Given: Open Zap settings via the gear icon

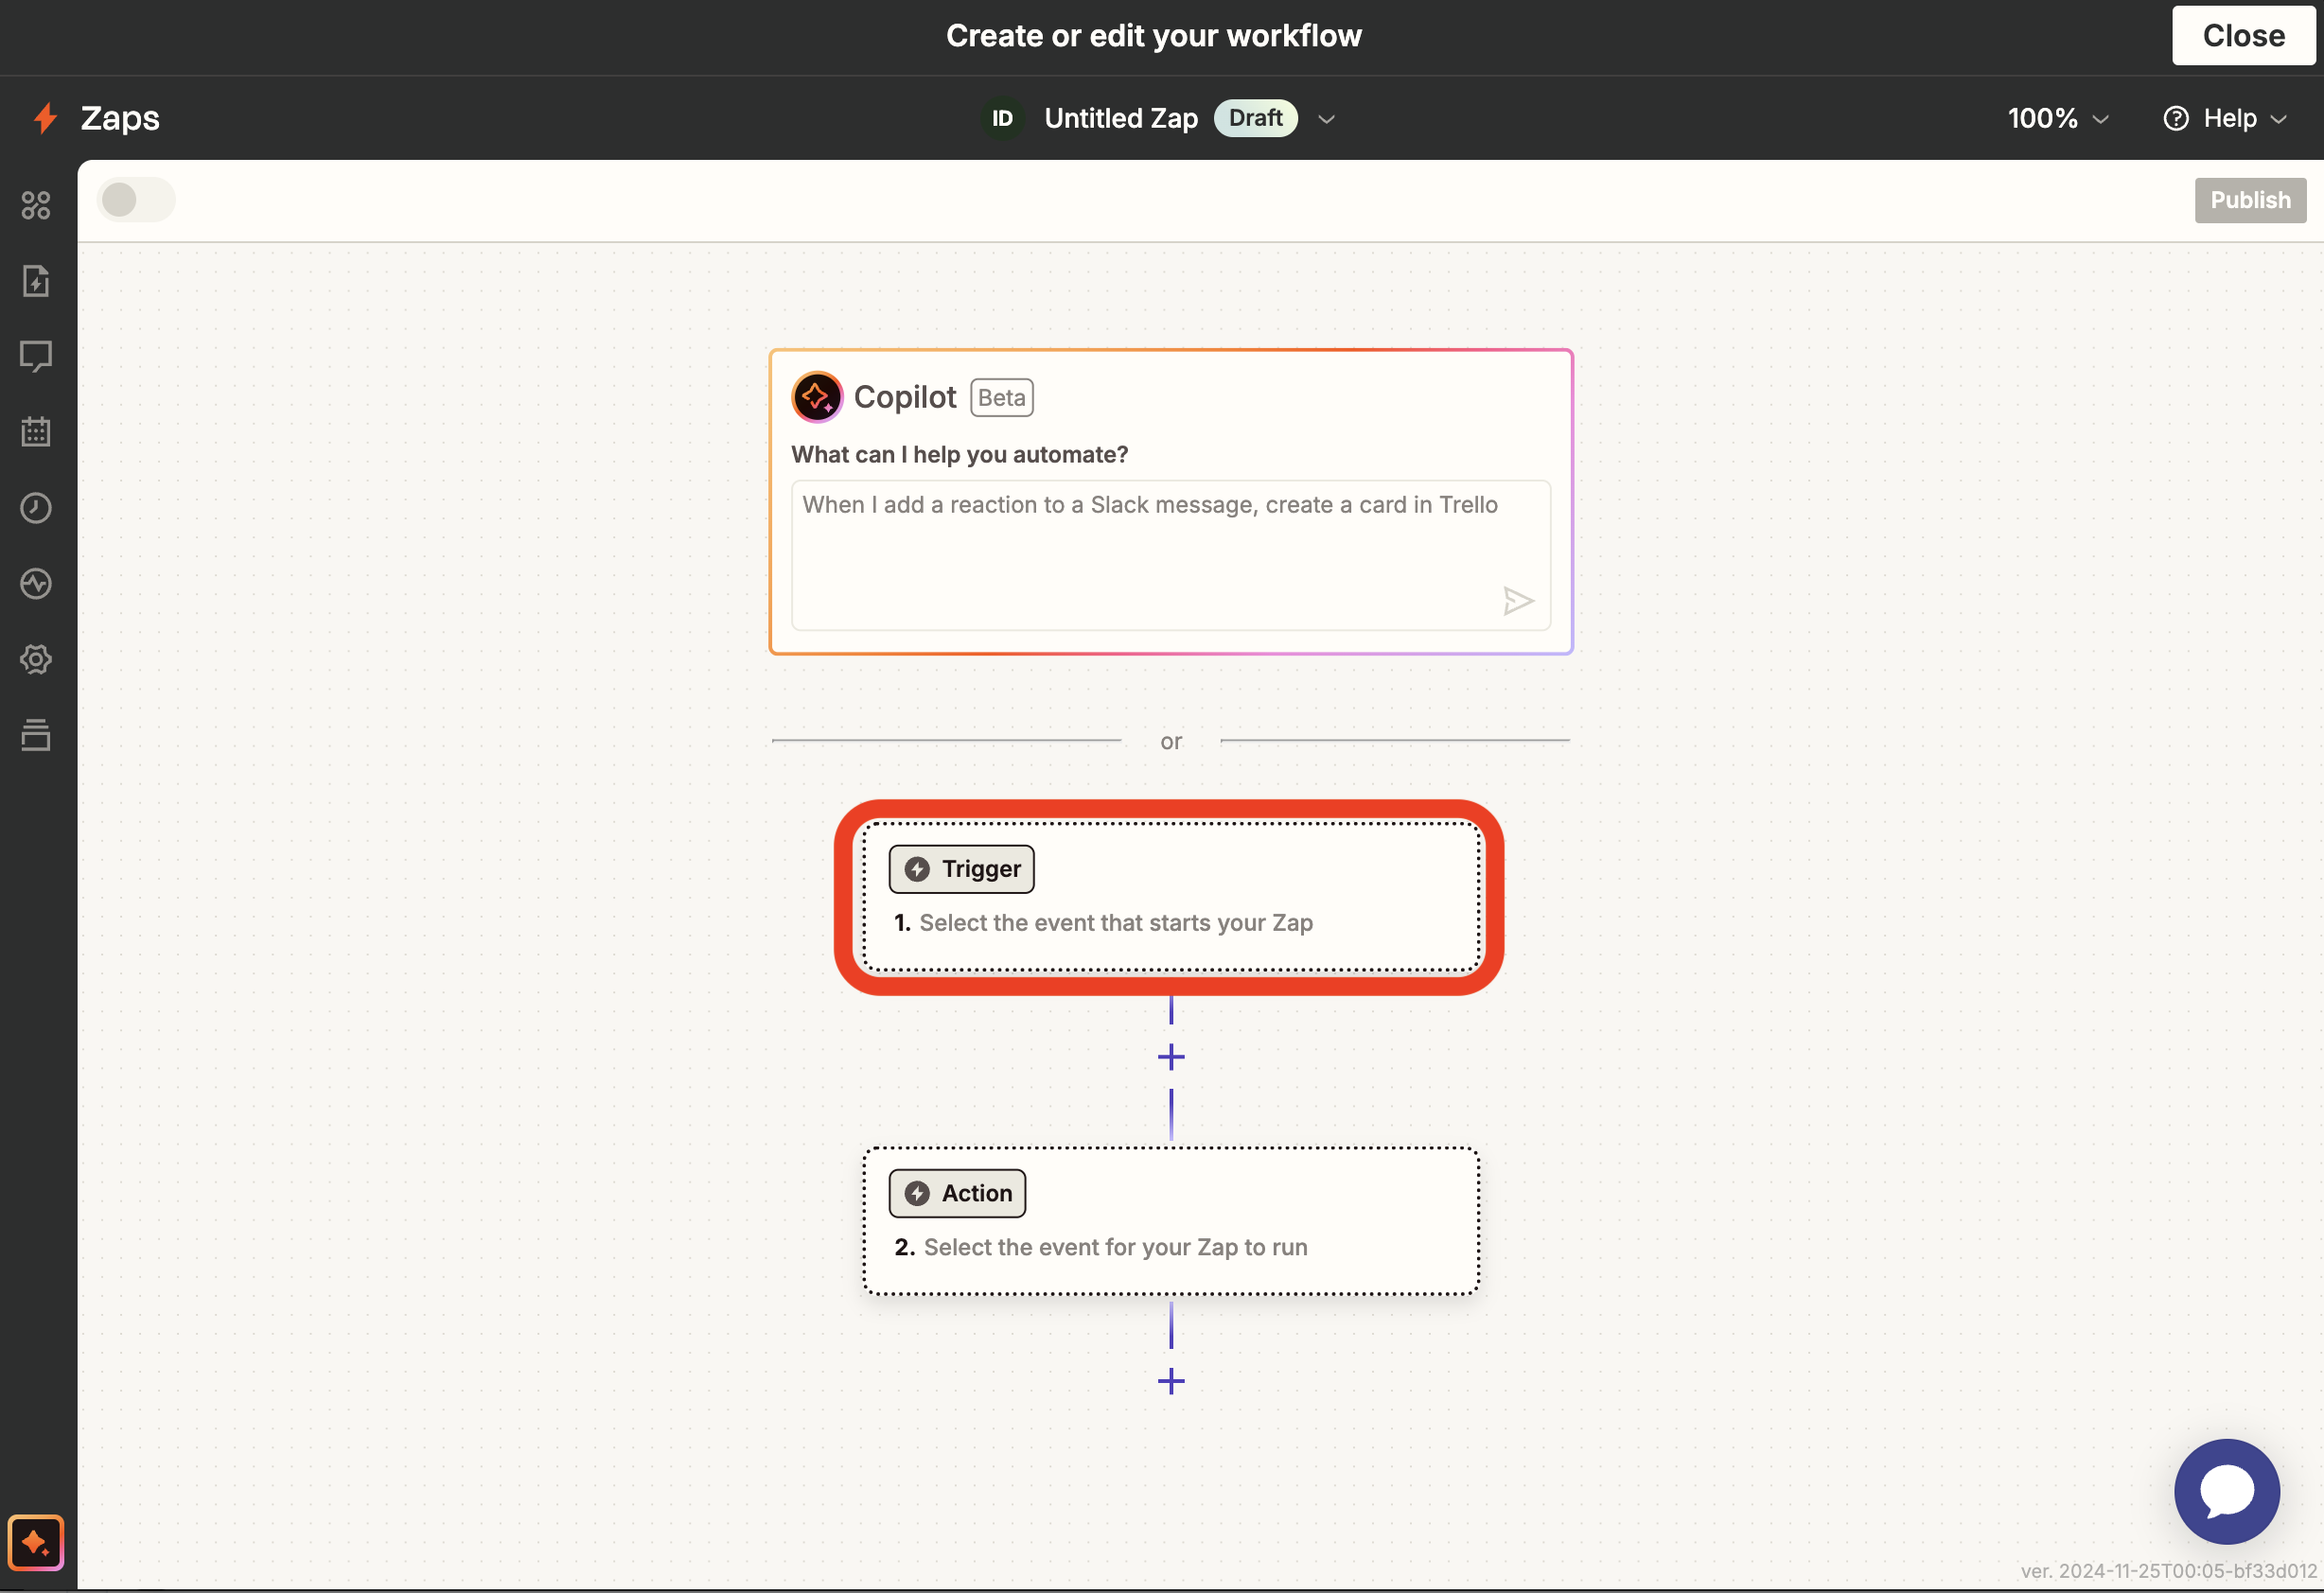Looking at the screenshot, I should (36, 658).
